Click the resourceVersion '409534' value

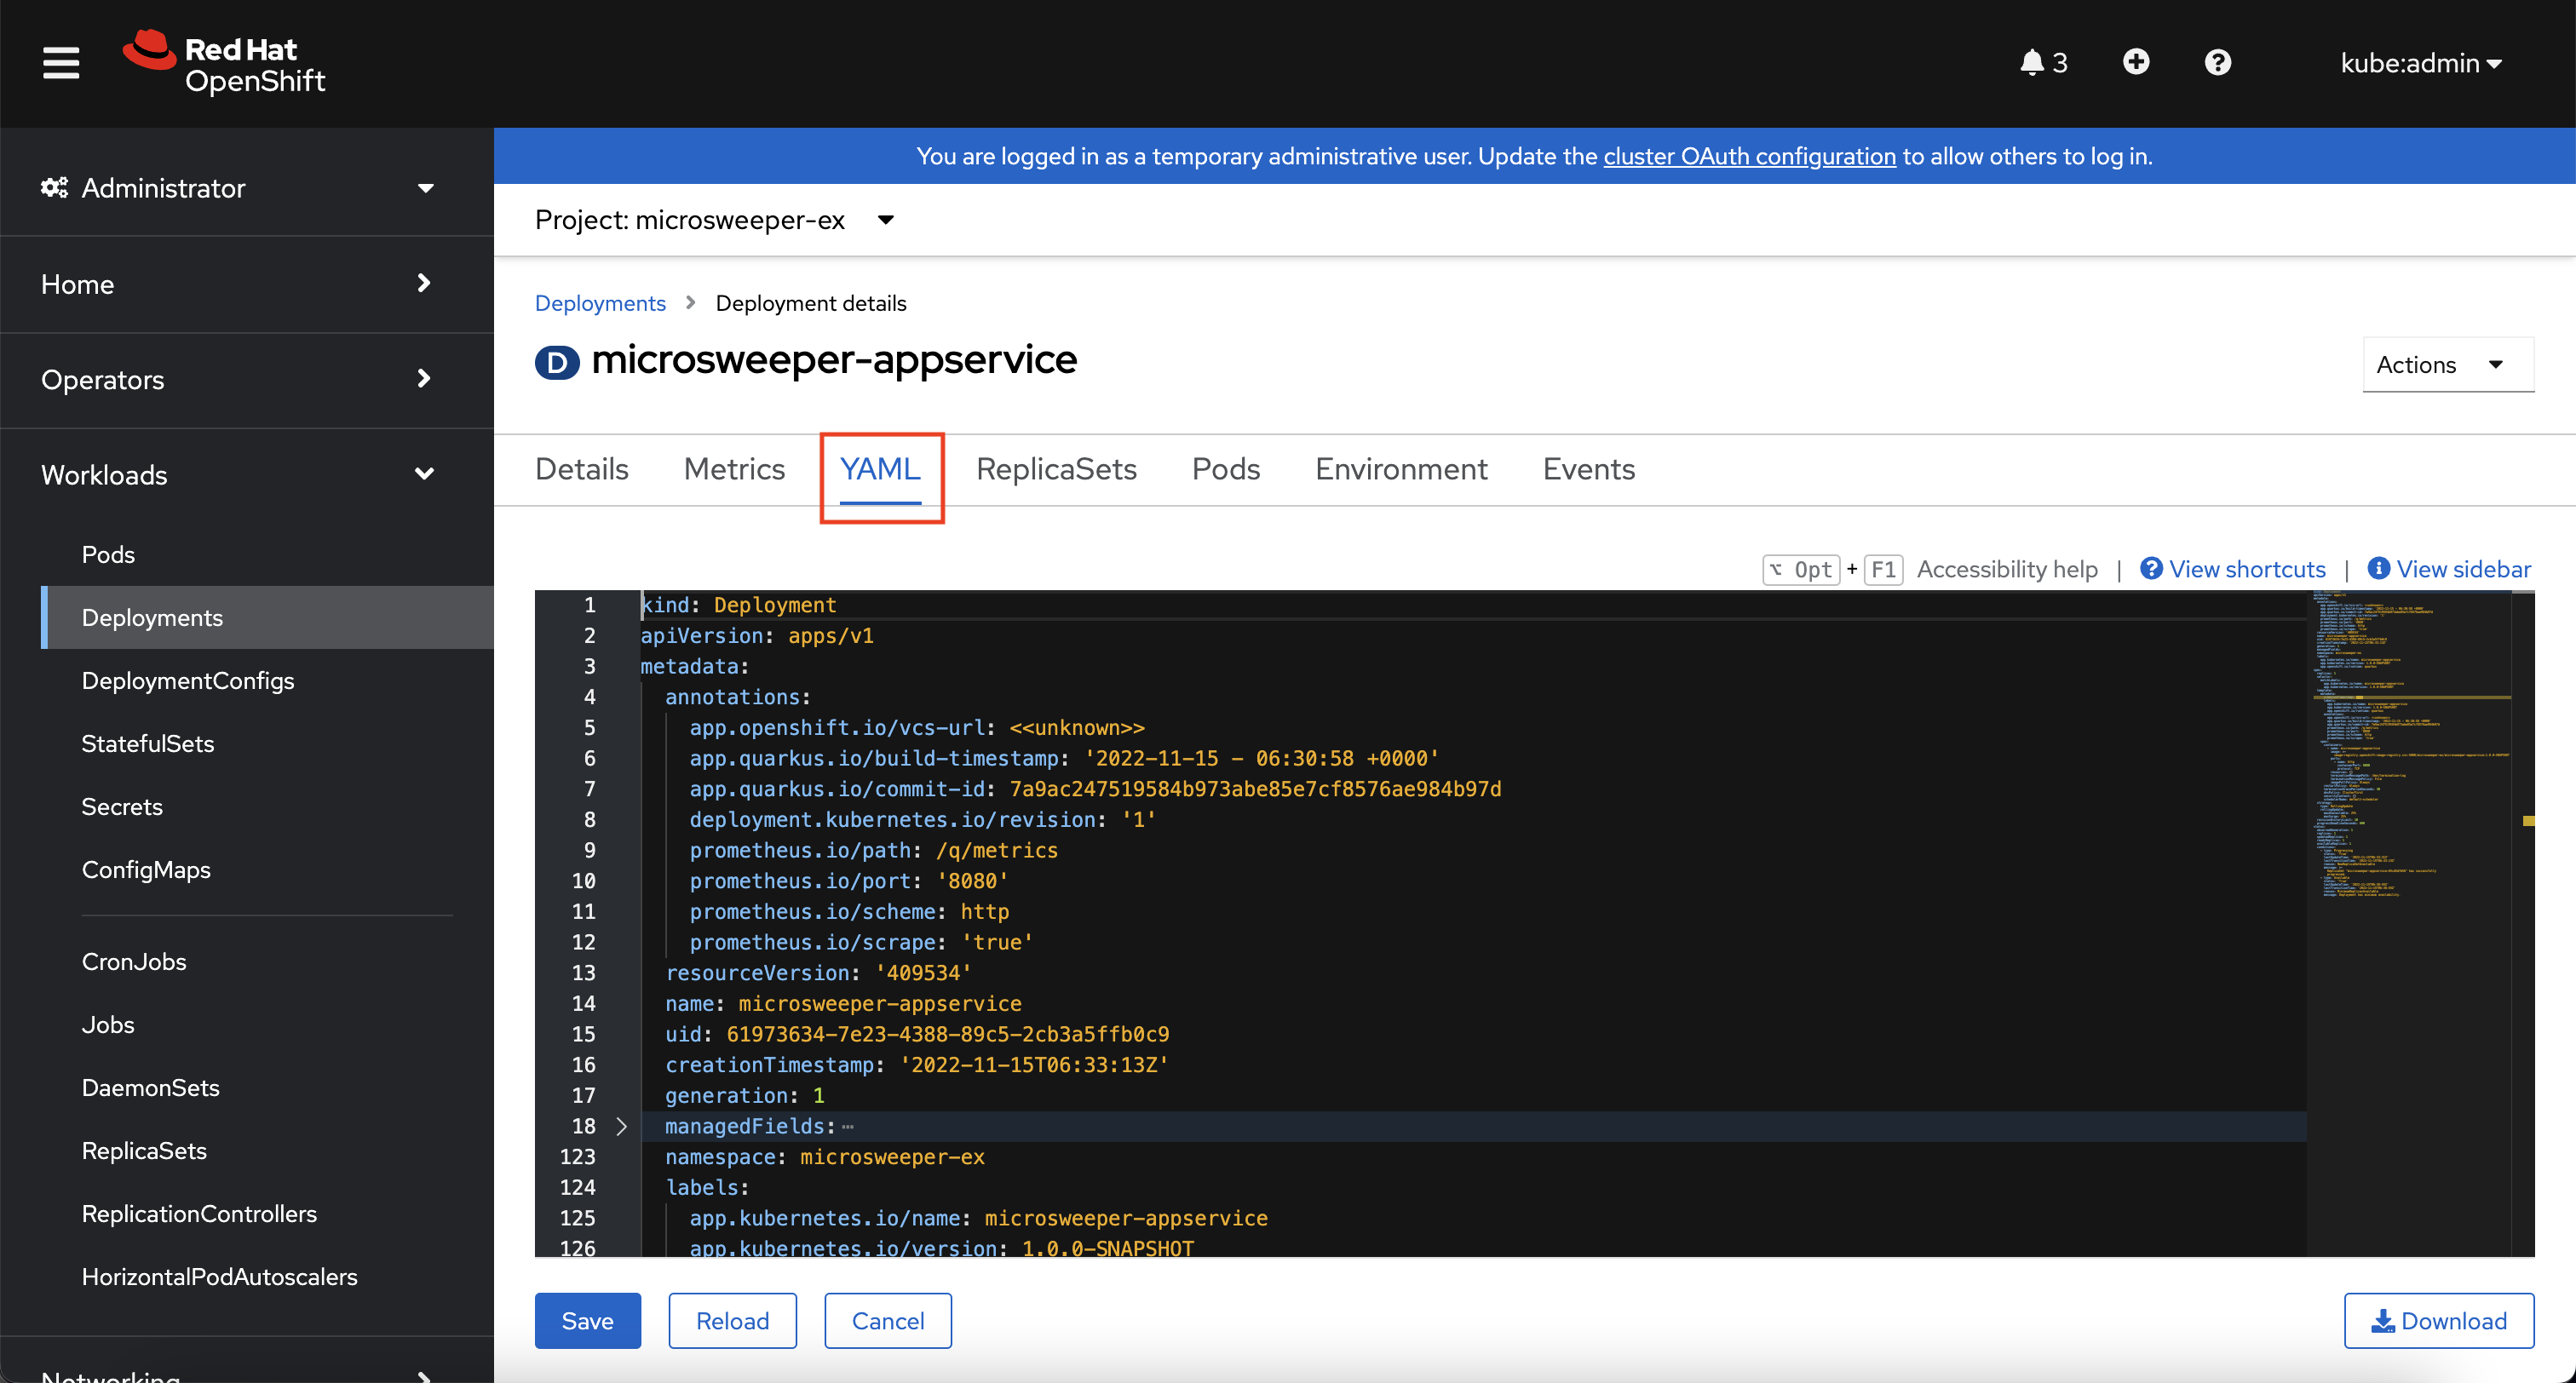coord(924,973)
